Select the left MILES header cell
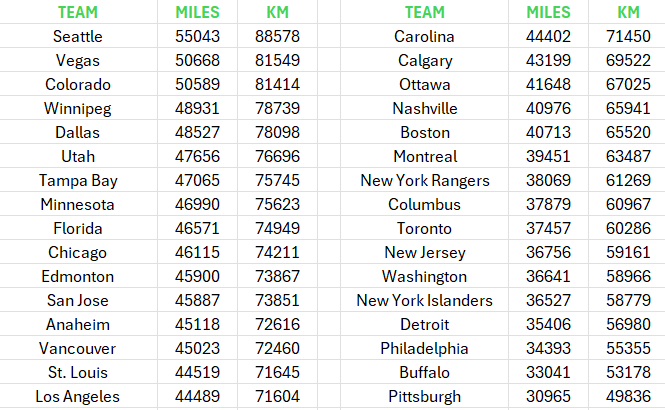 click(198, 12)
